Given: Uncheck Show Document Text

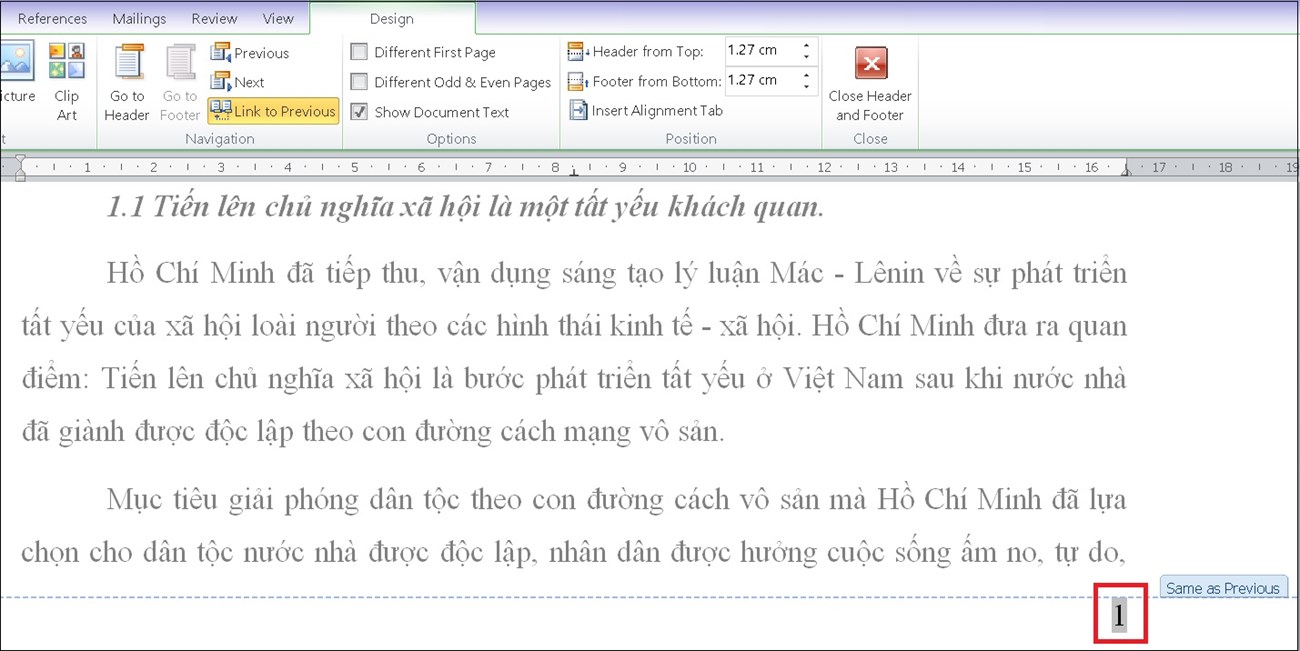Looking at the screenshot, I should coord(358,111).
